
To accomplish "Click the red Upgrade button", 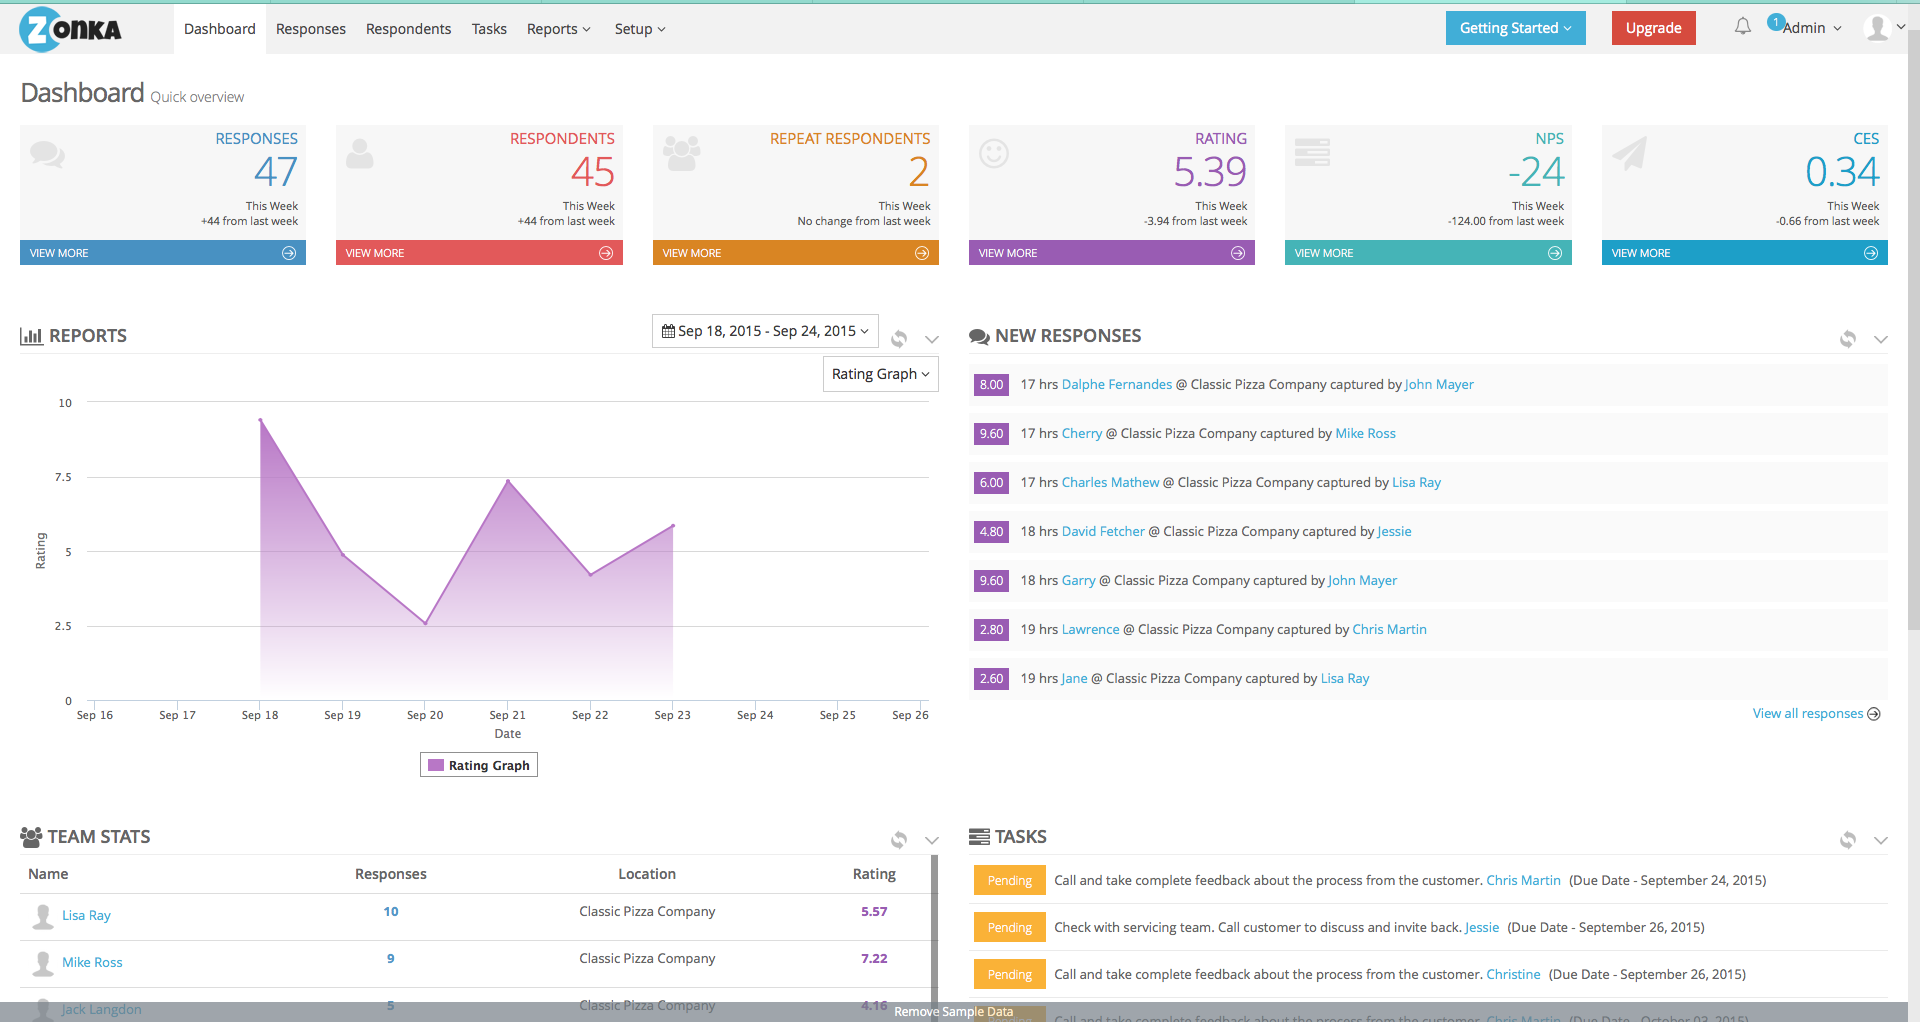I will point(1653,28).
